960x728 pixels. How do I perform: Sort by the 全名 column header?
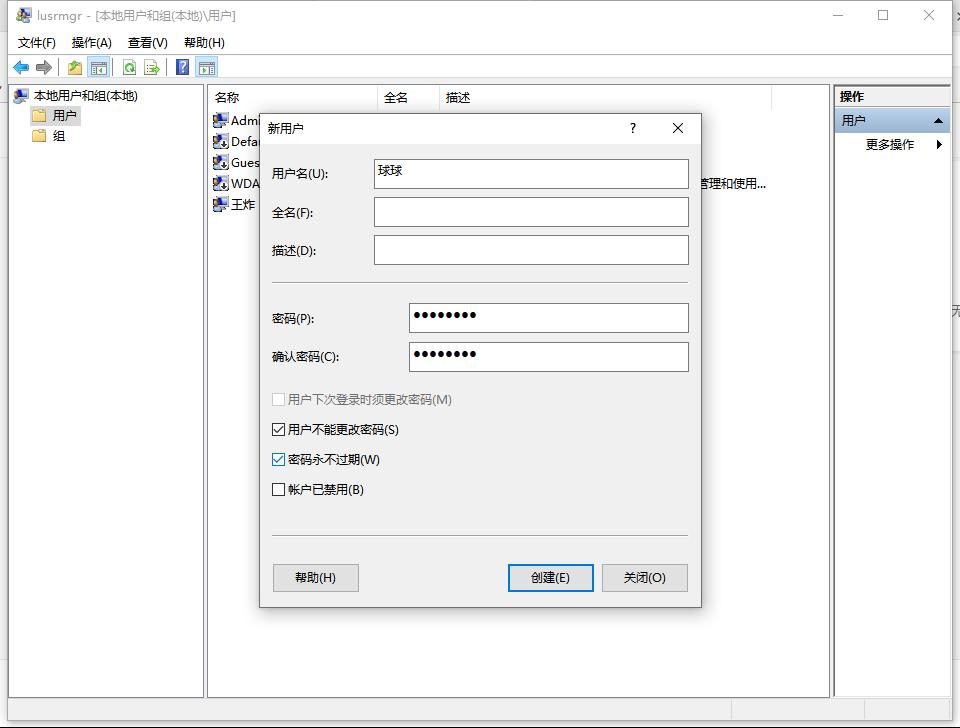pyautogui.click(x=408, y=97)
